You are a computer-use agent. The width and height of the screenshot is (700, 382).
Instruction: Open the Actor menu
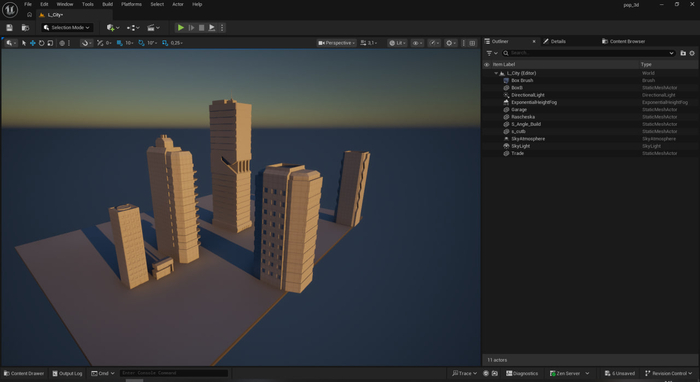tap(178, 4)
